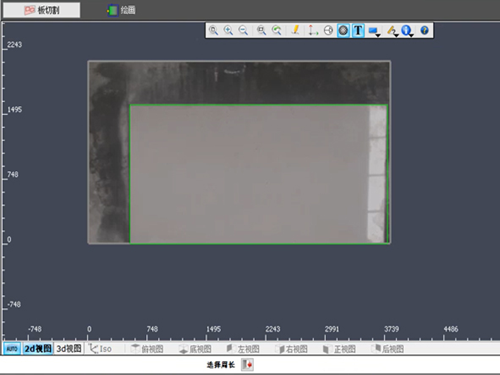
Task: Click the 板切割 button
Action: pos(42,10)
